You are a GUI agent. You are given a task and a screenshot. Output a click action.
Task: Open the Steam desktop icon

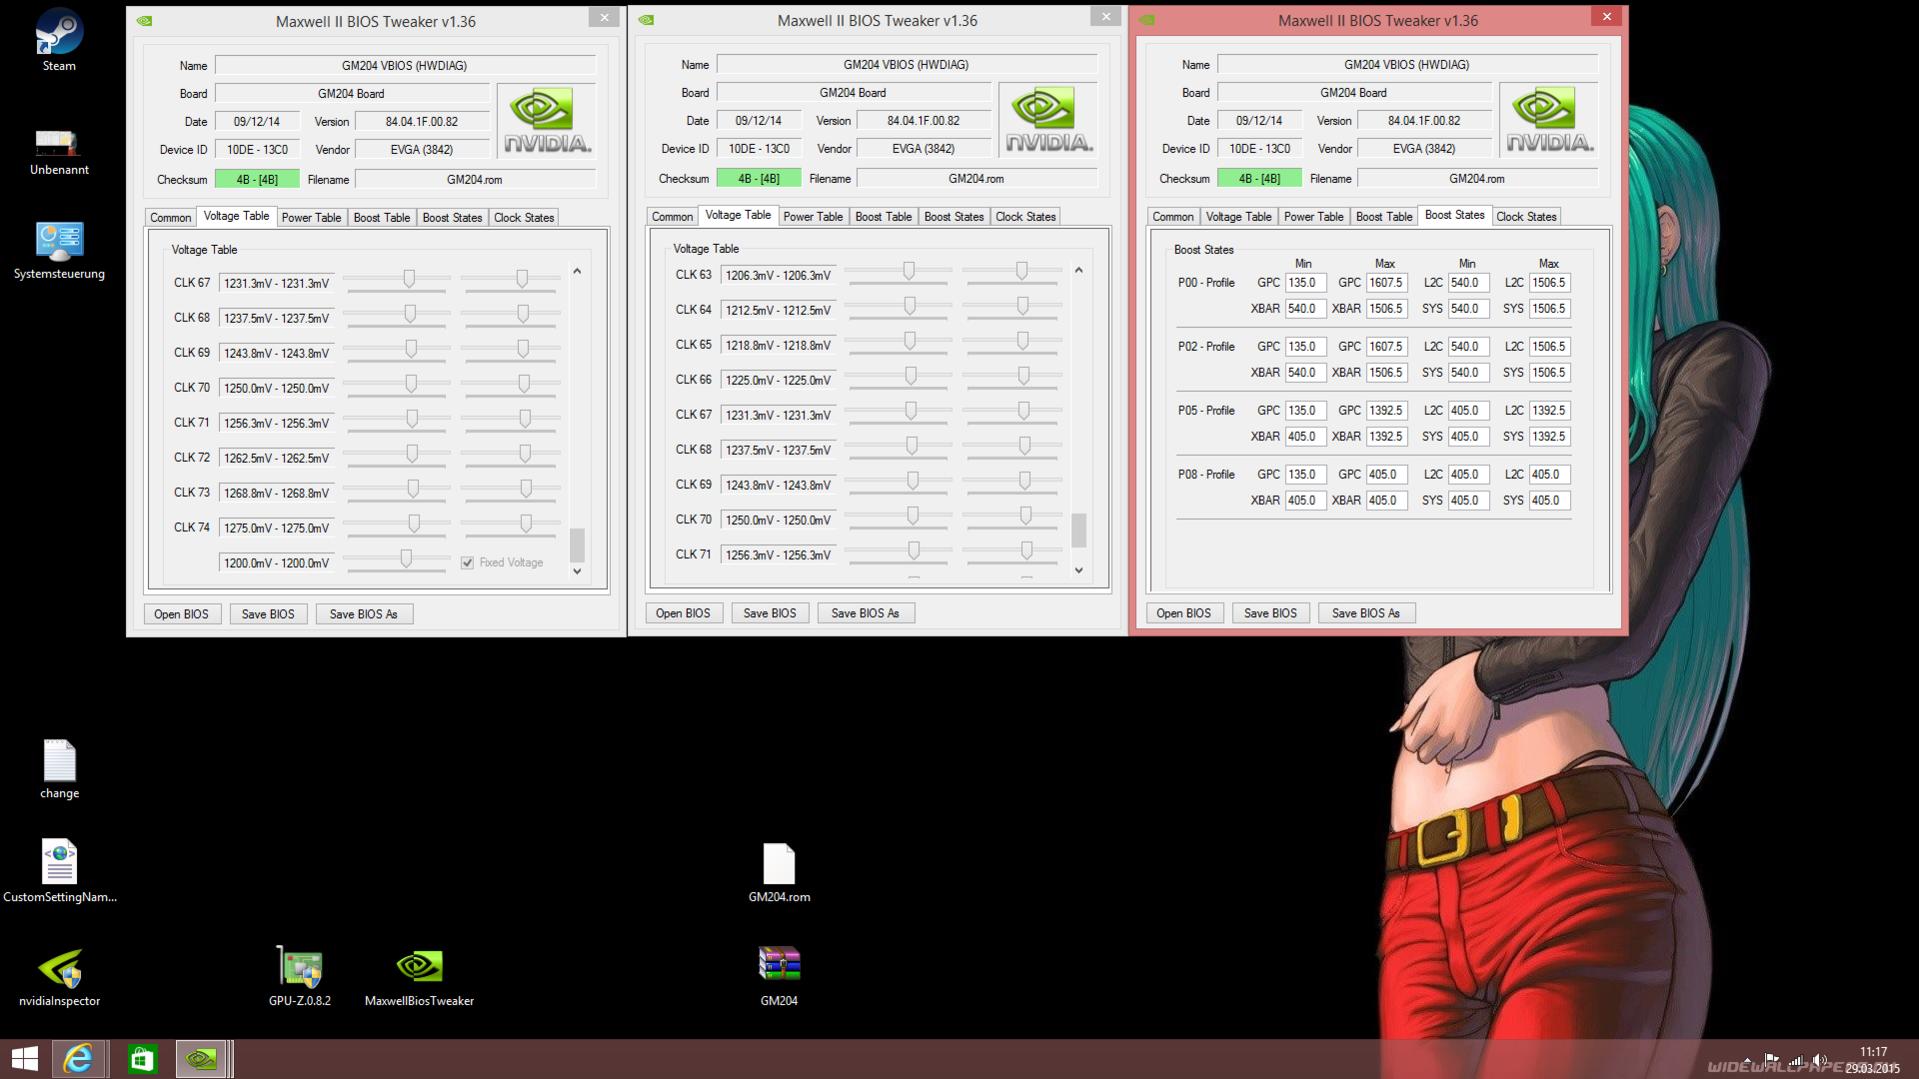[59, 40]
